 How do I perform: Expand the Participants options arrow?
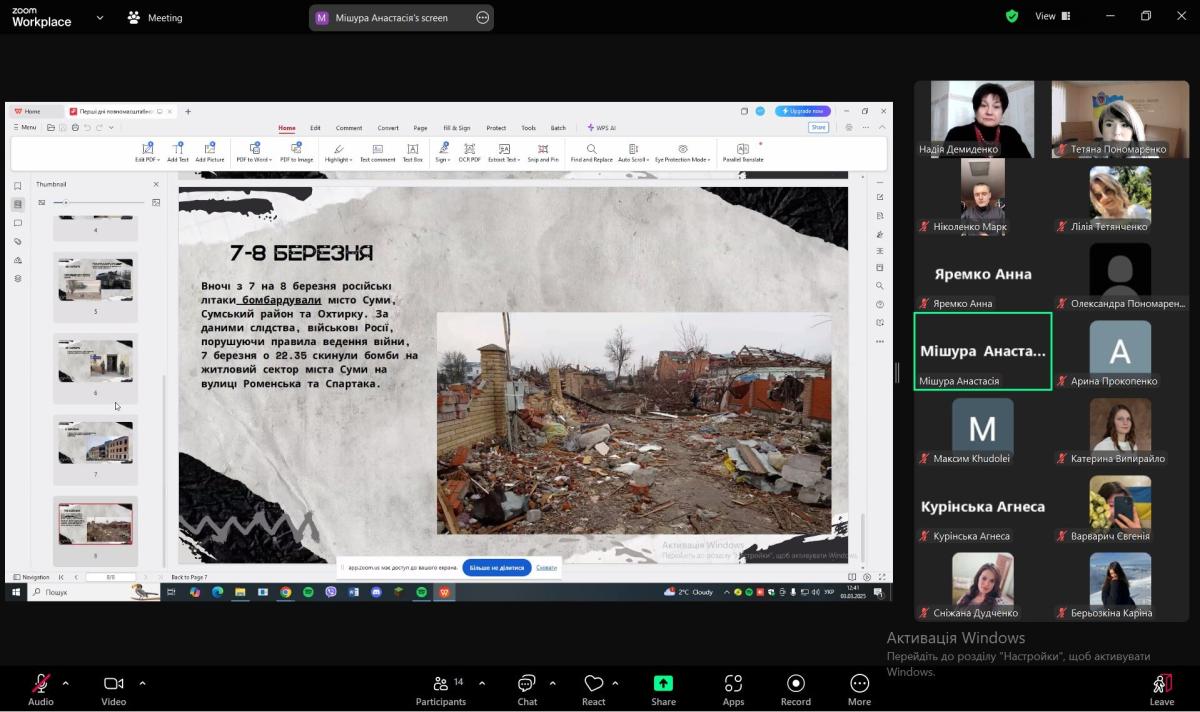tap(482, 683)
